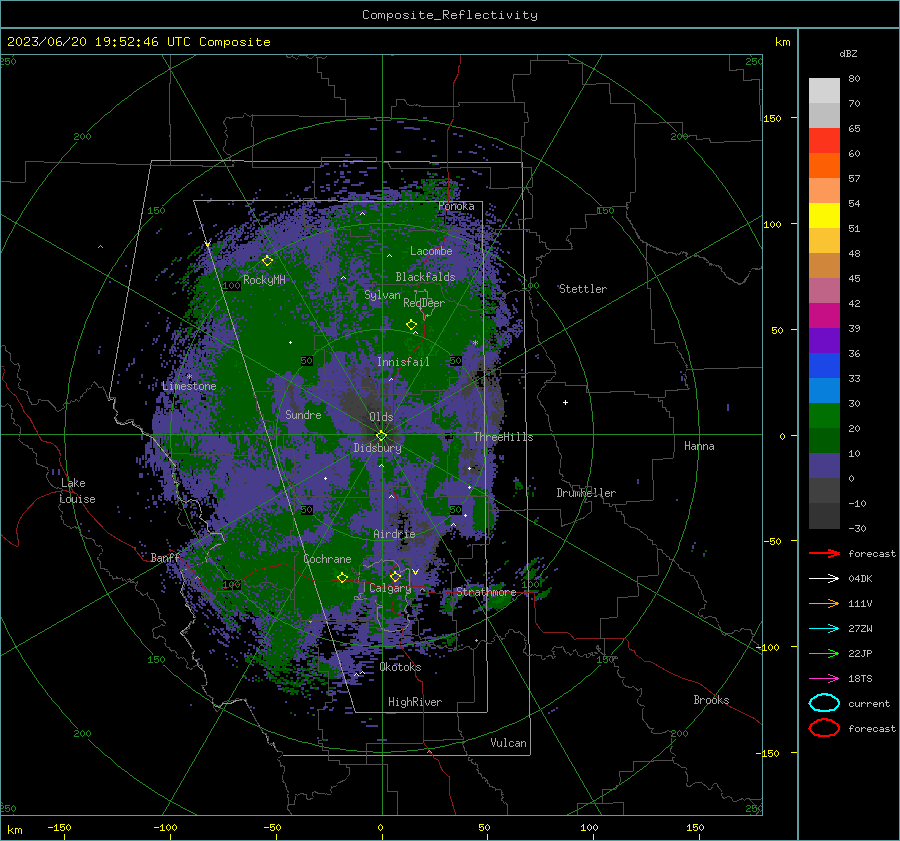The width and height of the screenshot is (900, 841).
Task: Click the Lacombe city label
Action: (x=431, y=251)
